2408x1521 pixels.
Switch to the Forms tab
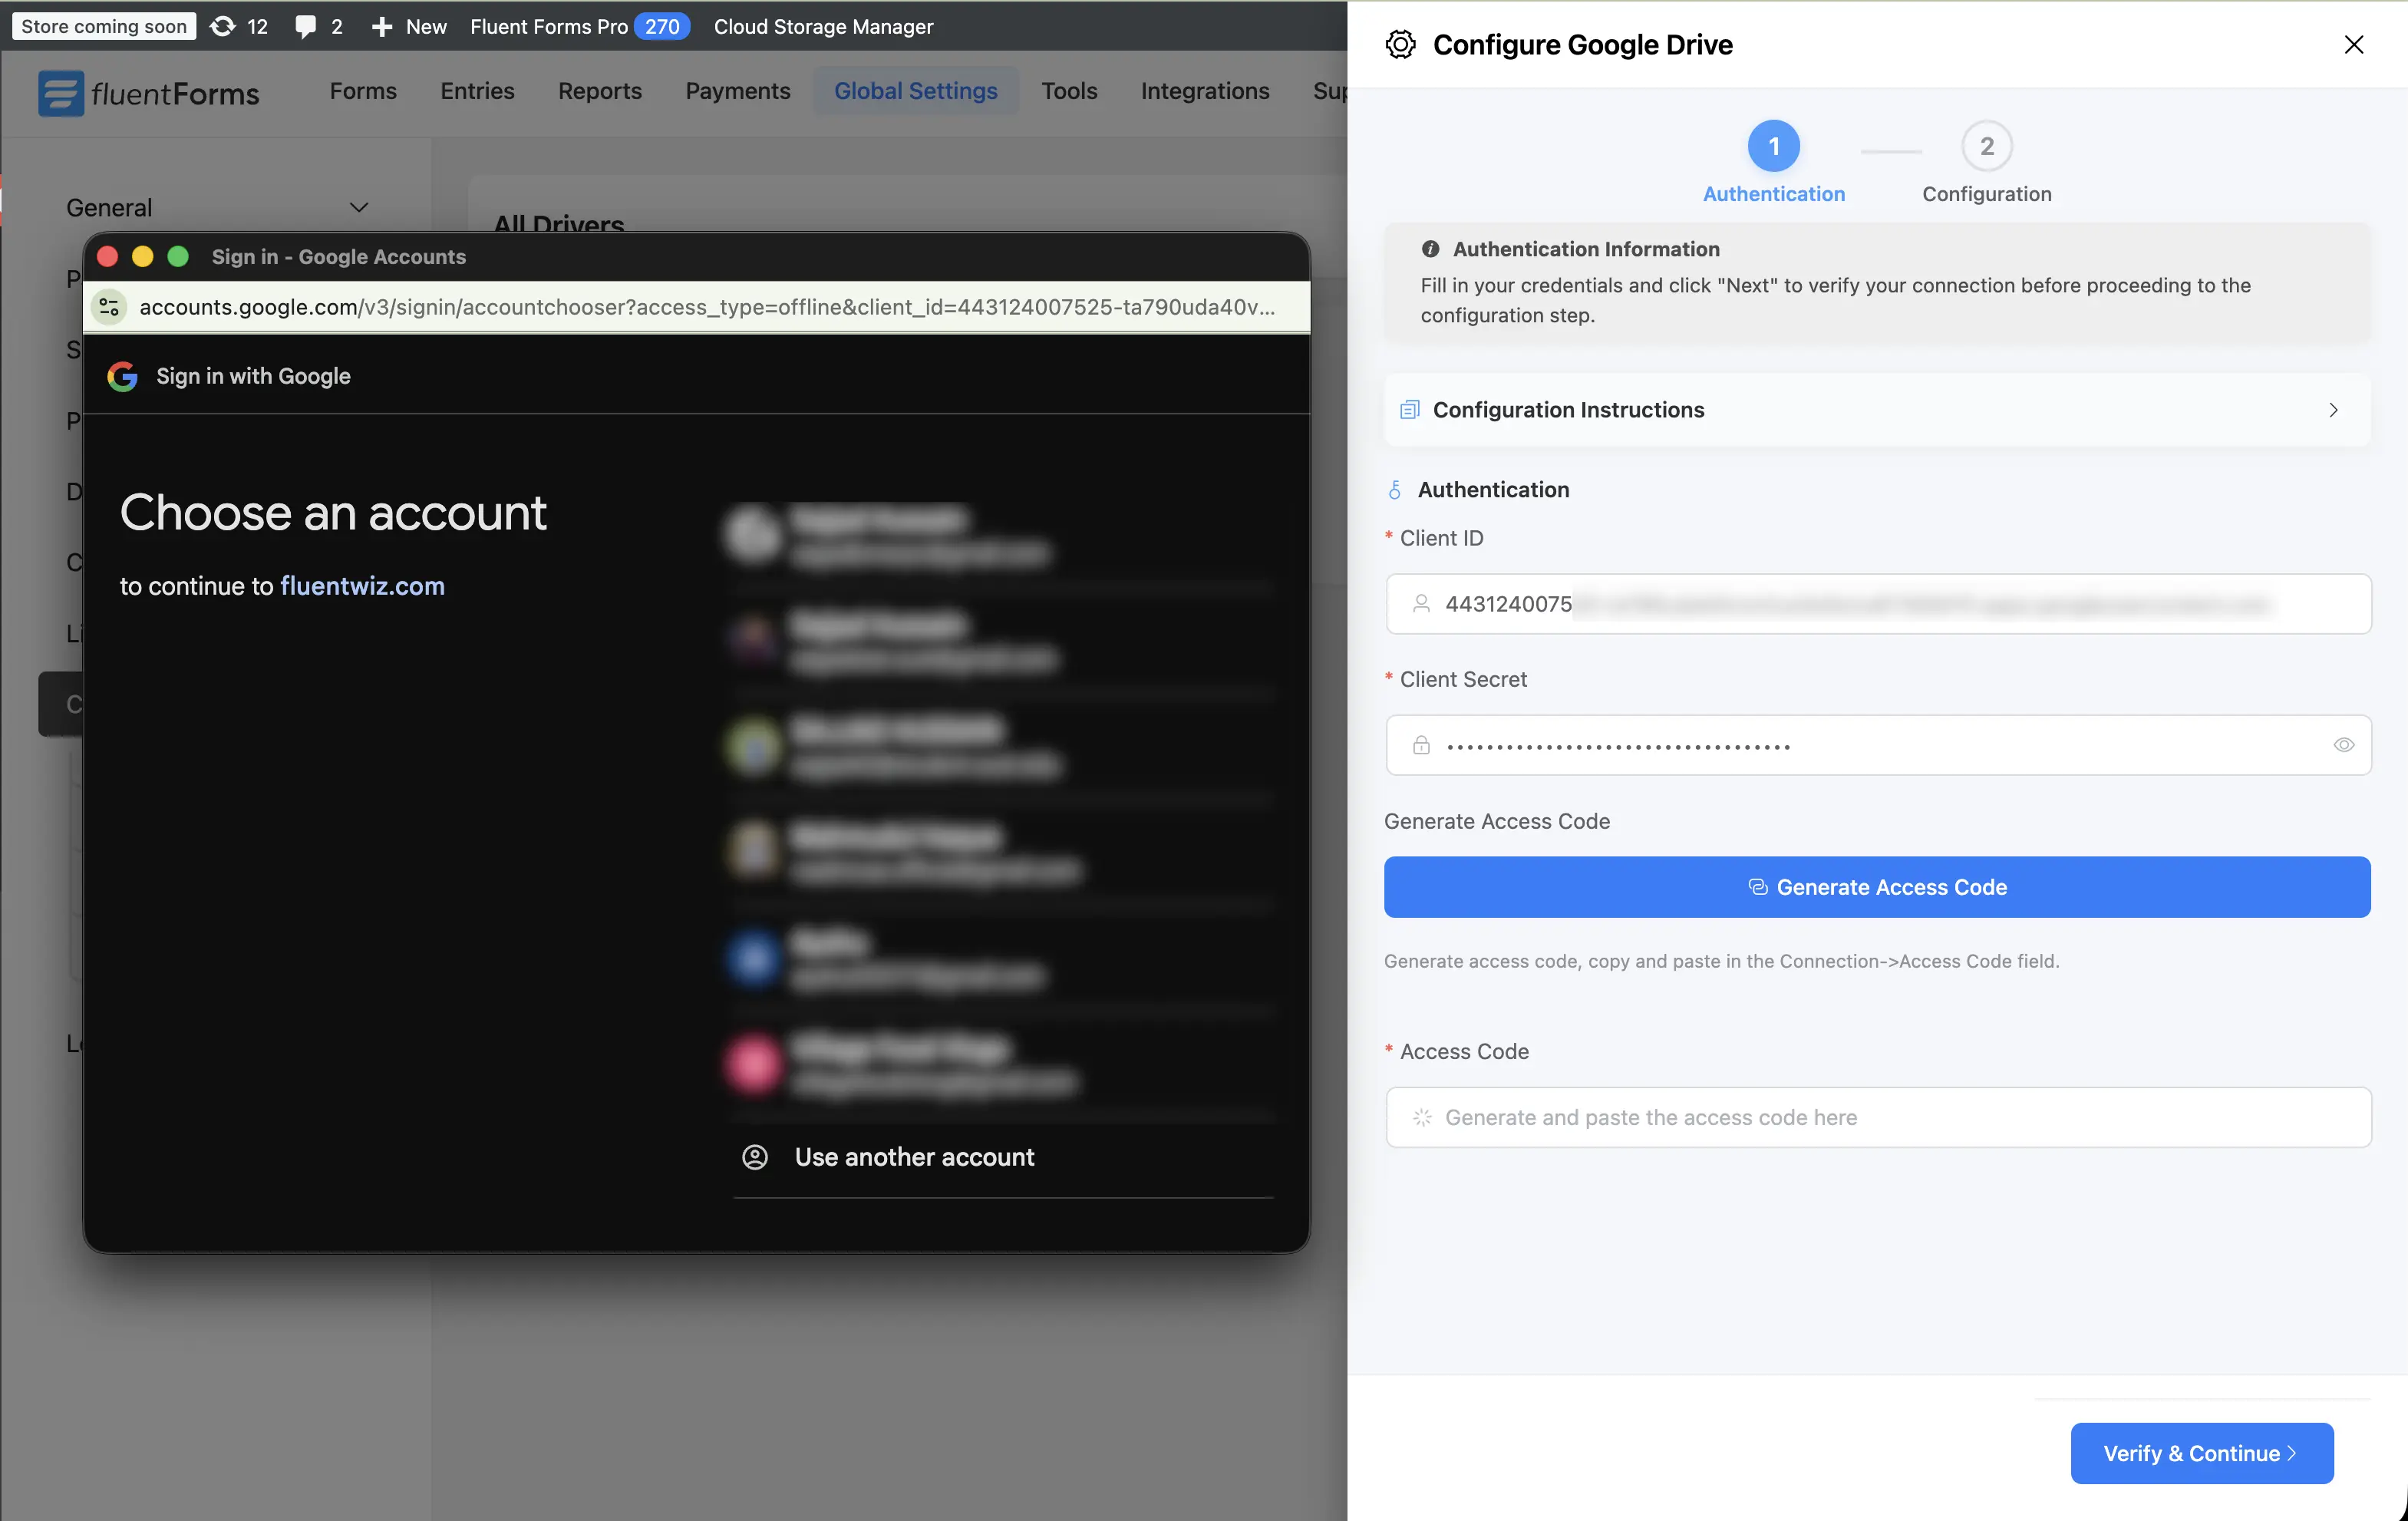pyautogui.click(x=362, y=90)
